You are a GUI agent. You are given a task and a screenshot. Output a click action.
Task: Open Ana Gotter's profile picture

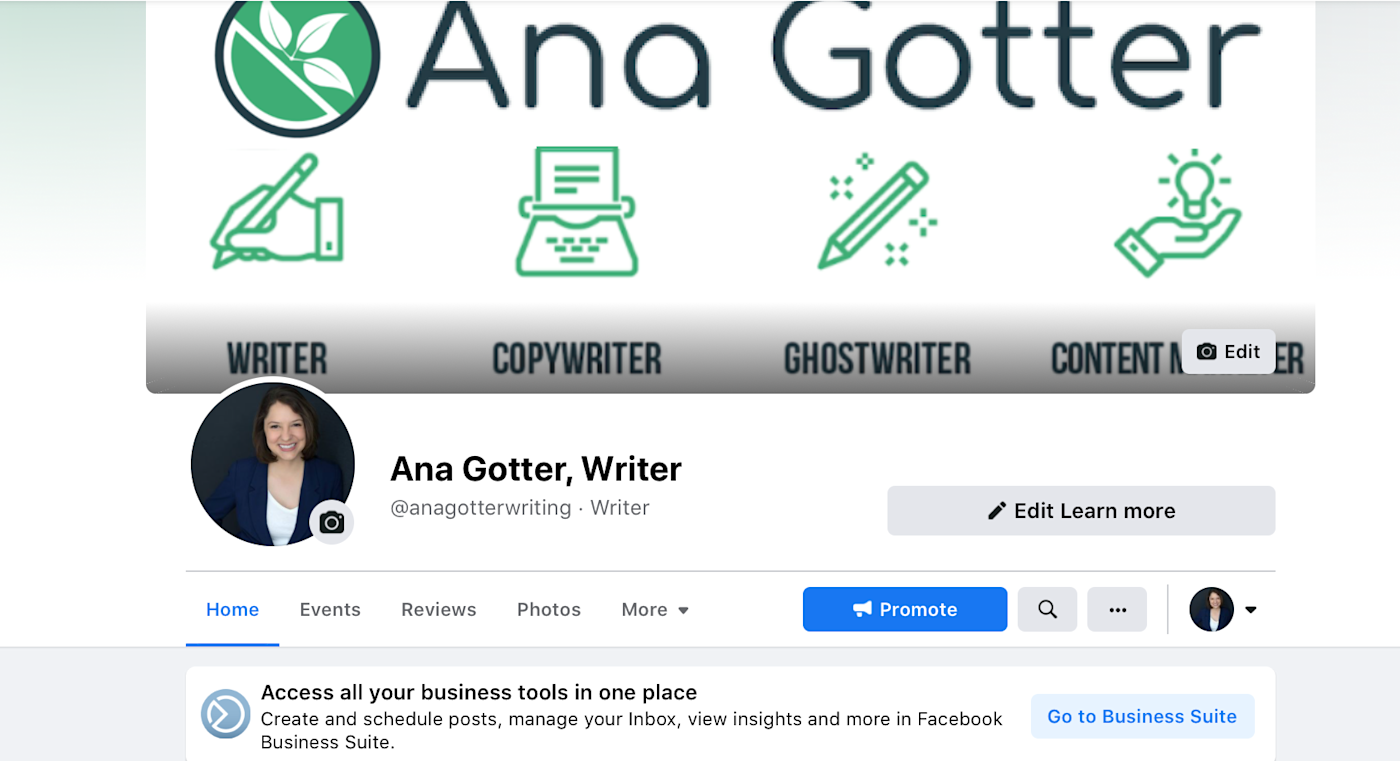[272, 464]
